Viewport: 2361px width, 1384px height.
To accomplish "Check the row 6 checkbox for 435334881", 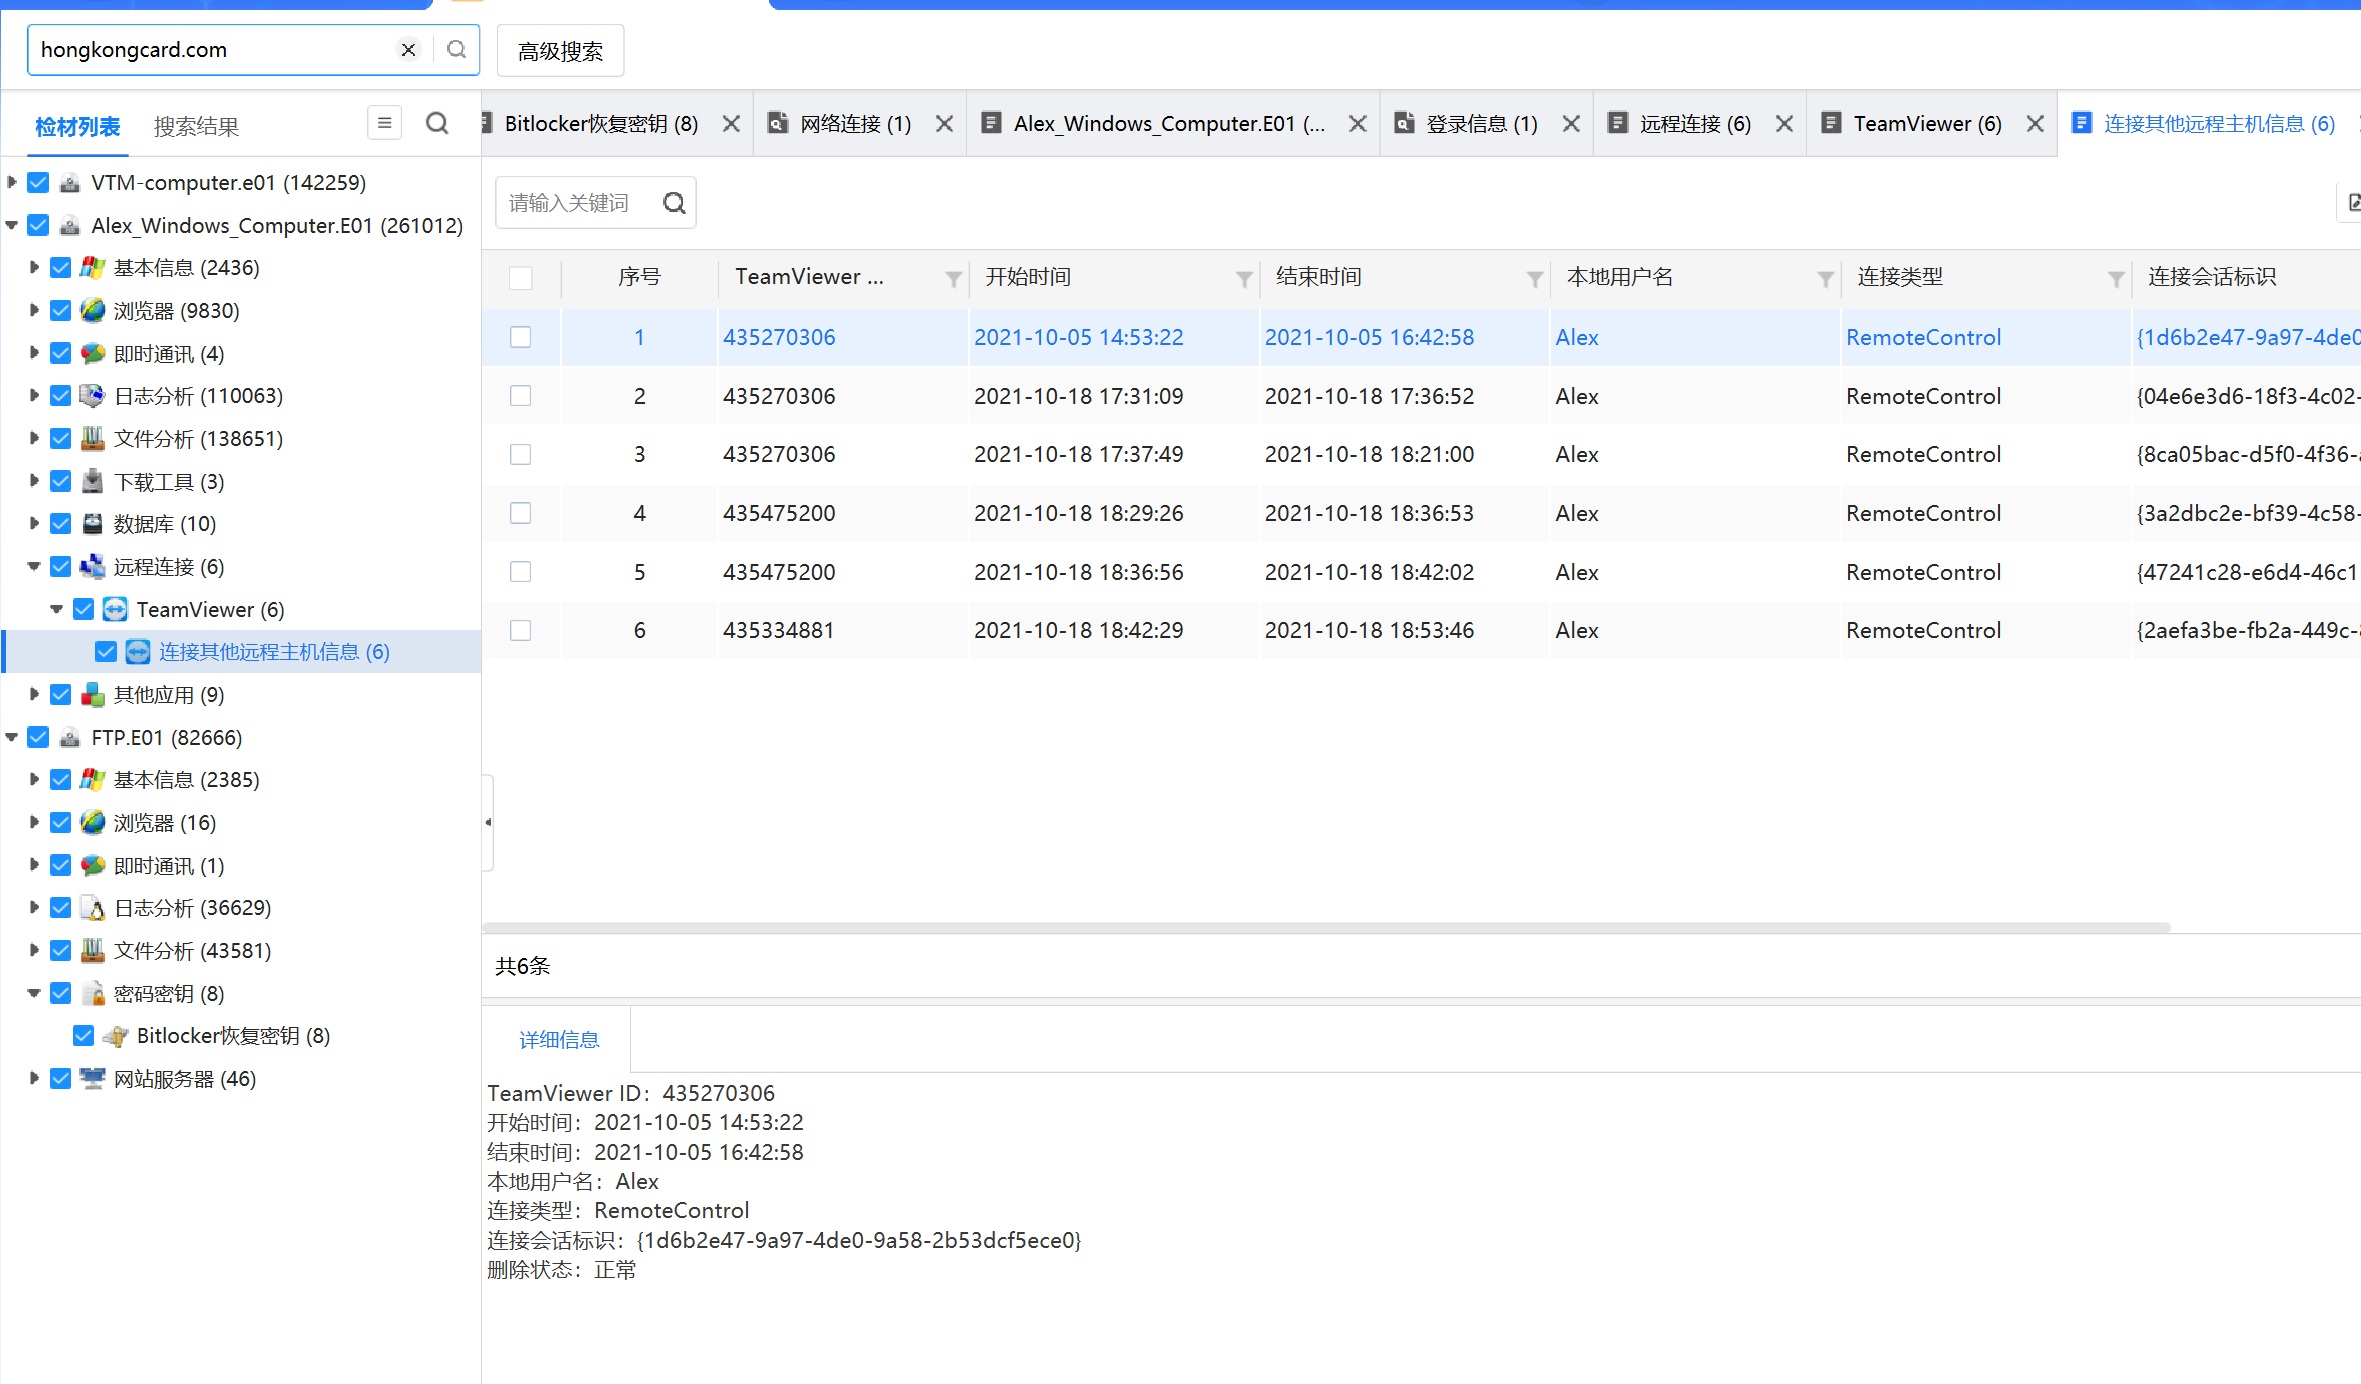I will point(520,630).
